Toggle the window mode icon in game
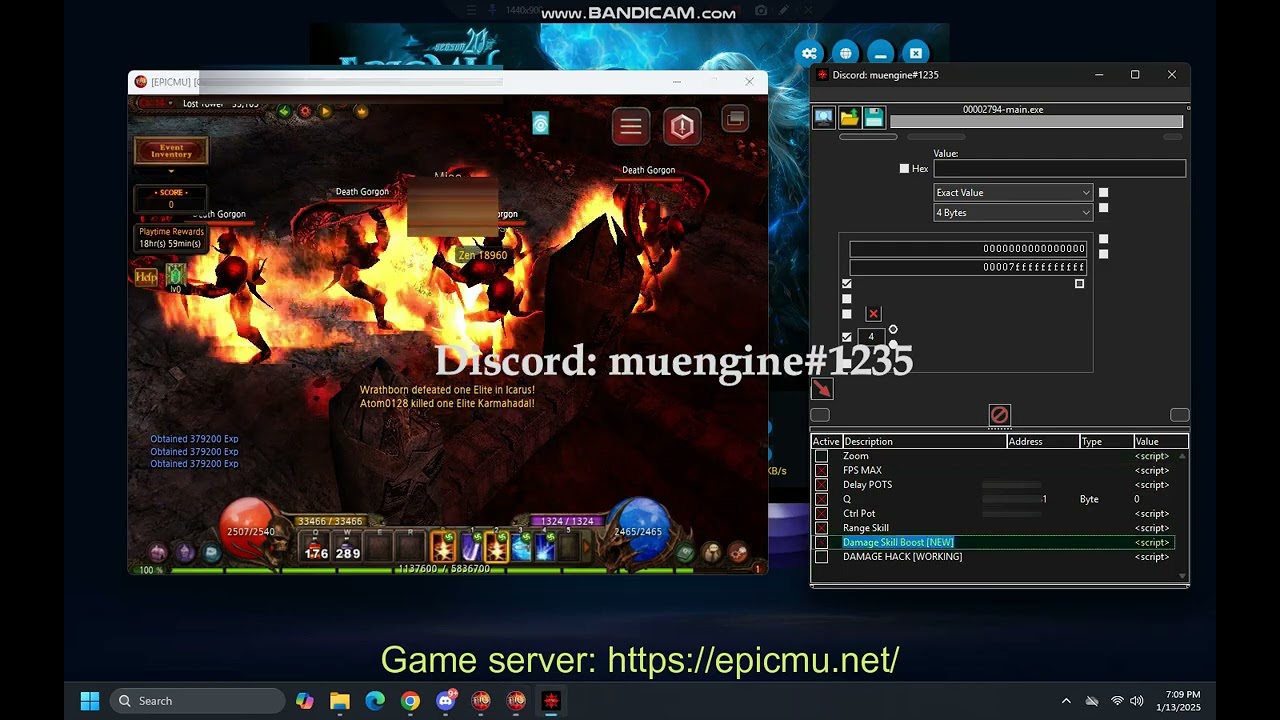The height and width of the screenshot is (720, 1280). tap(735, 119)
